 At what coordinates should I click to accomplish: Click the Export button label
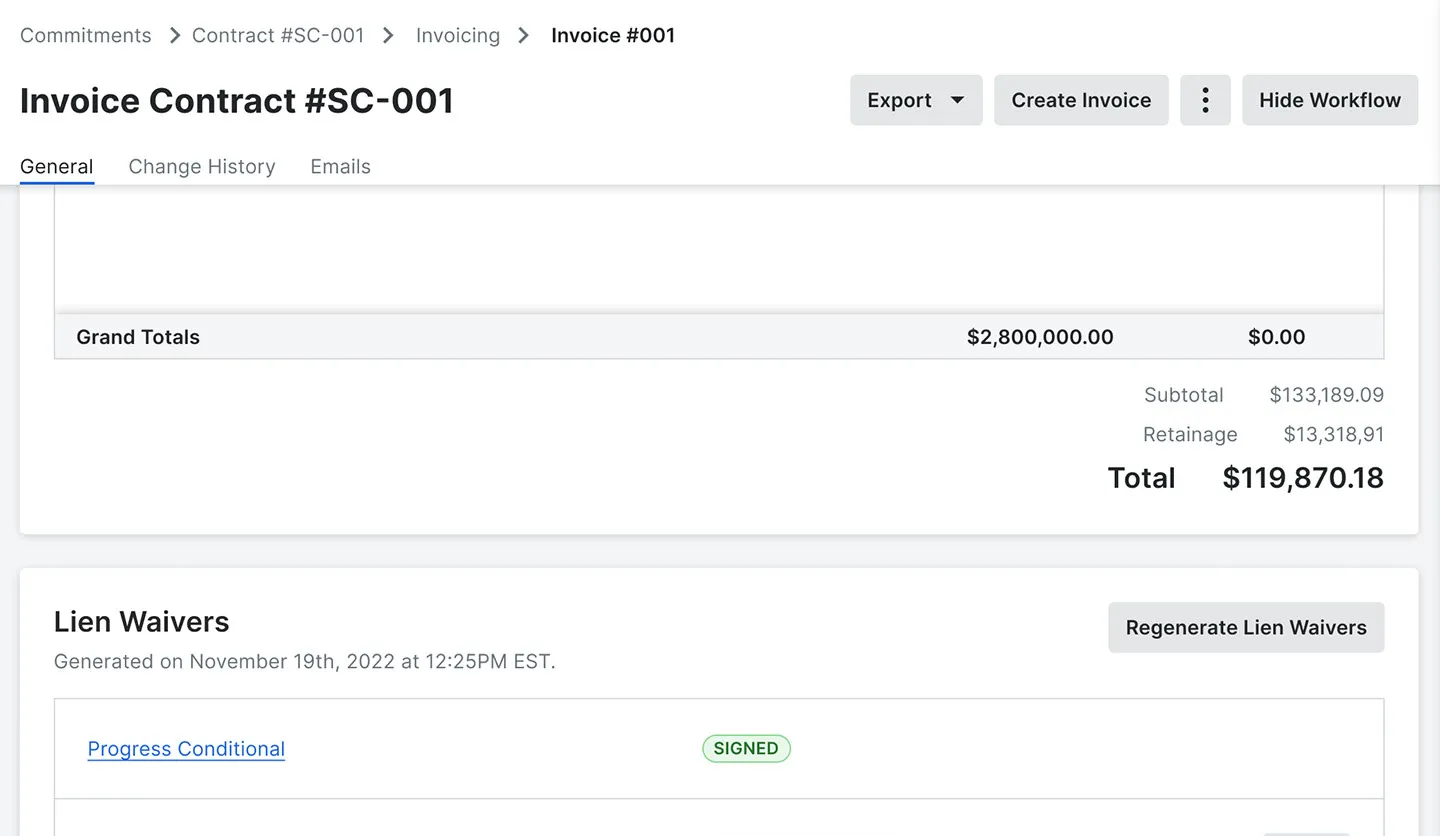pyautogui.click(x=899, y=100)
